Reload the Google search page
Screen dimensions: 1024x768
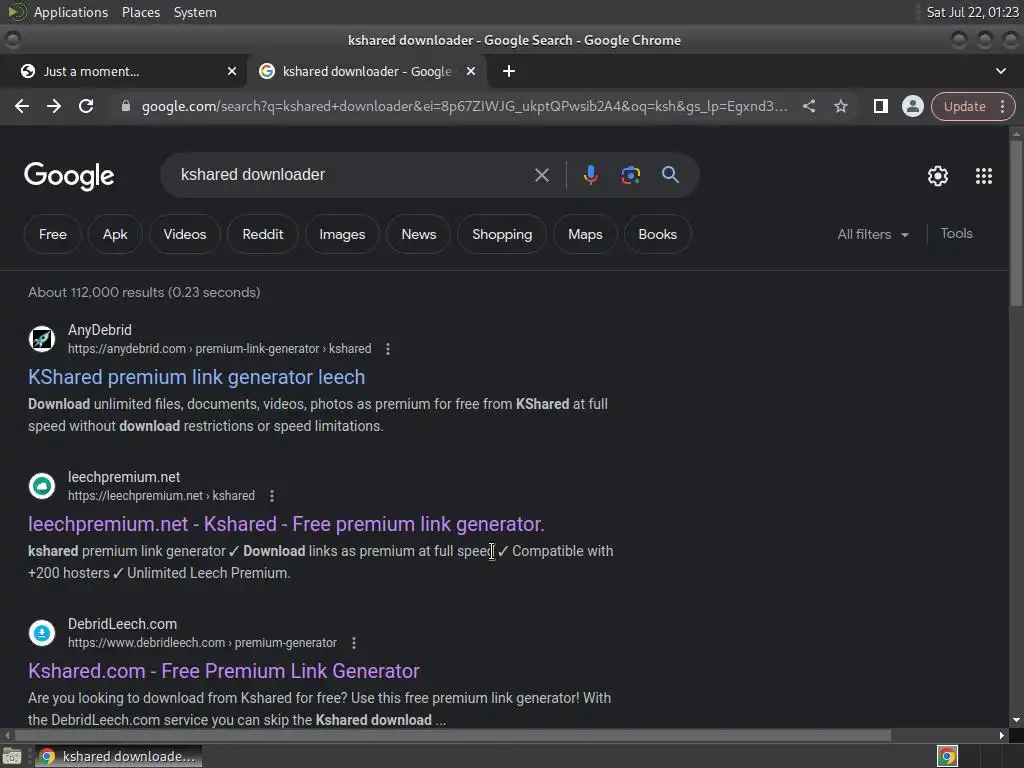[86, 106]
